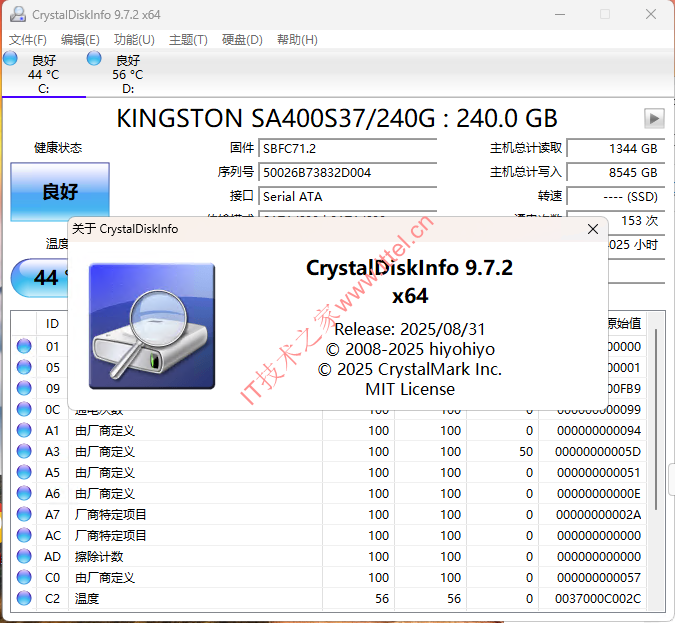Click status orb for attribute A3

point(24,451)
